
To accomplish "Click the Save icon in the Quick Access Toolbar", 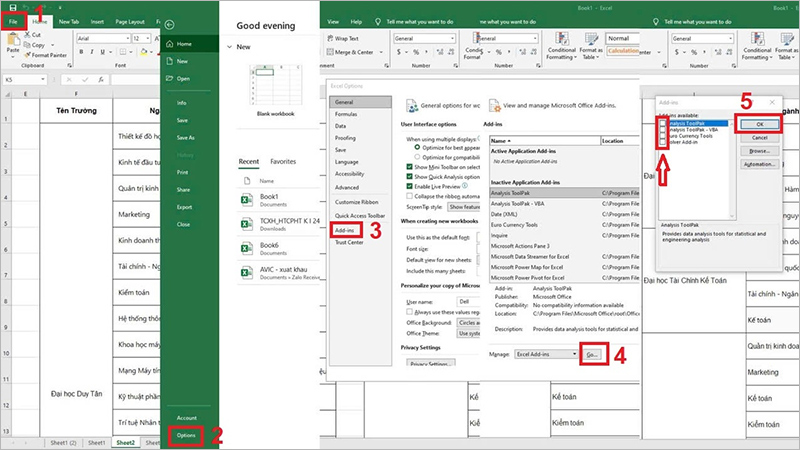I will click(x=13, y=8).
